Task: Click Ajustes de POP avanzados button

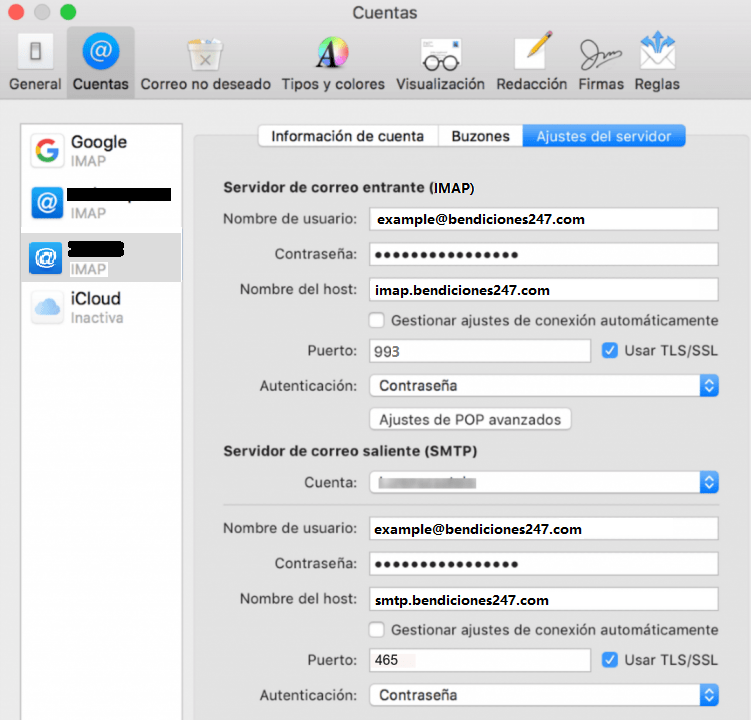Action: [470, 419]
